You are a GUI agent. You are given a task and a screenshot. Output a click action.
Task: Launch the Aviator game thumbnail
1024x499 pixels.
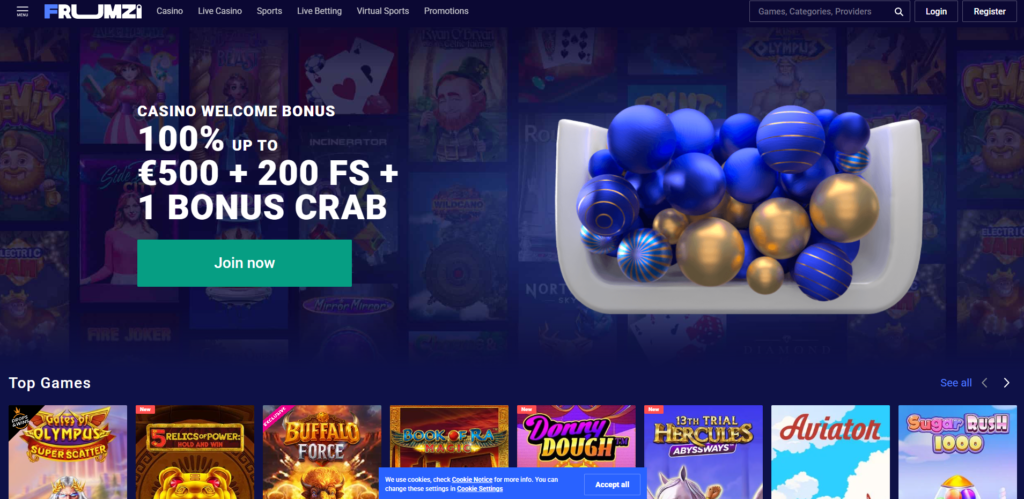(x=830, y=452)
